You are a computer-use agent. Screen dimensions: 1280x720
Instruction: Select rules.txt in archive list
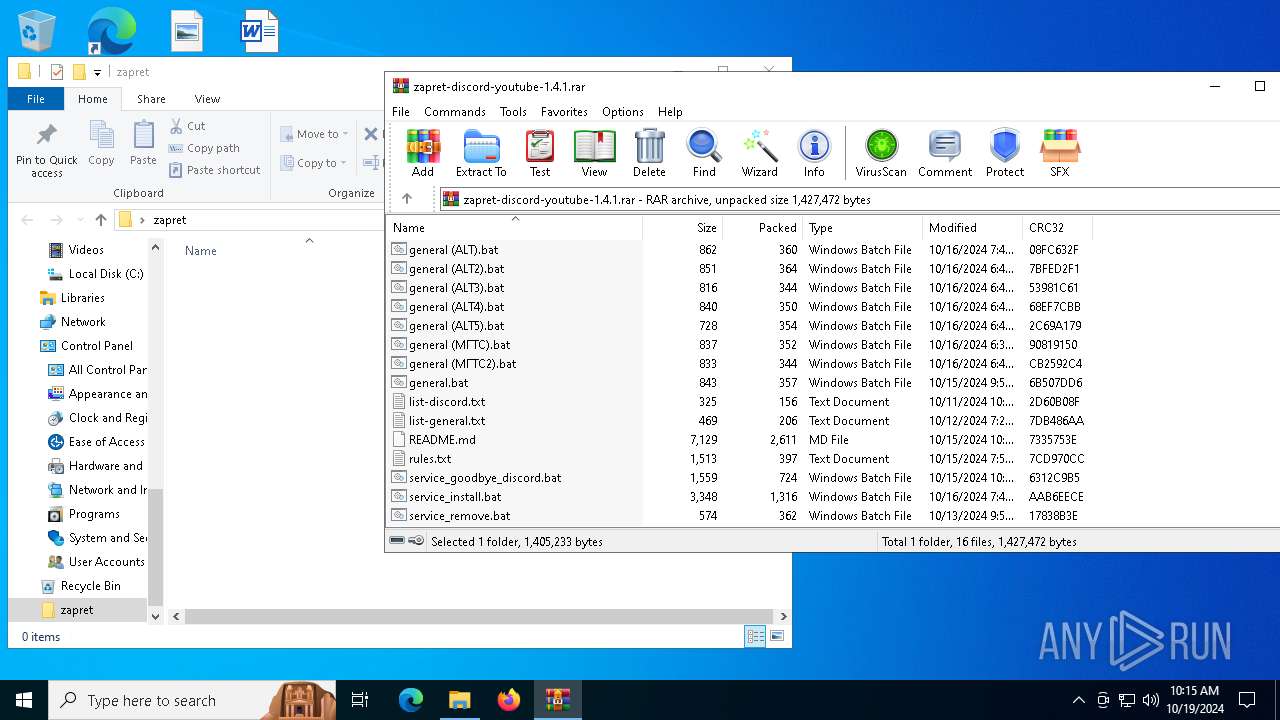(430, 459)
